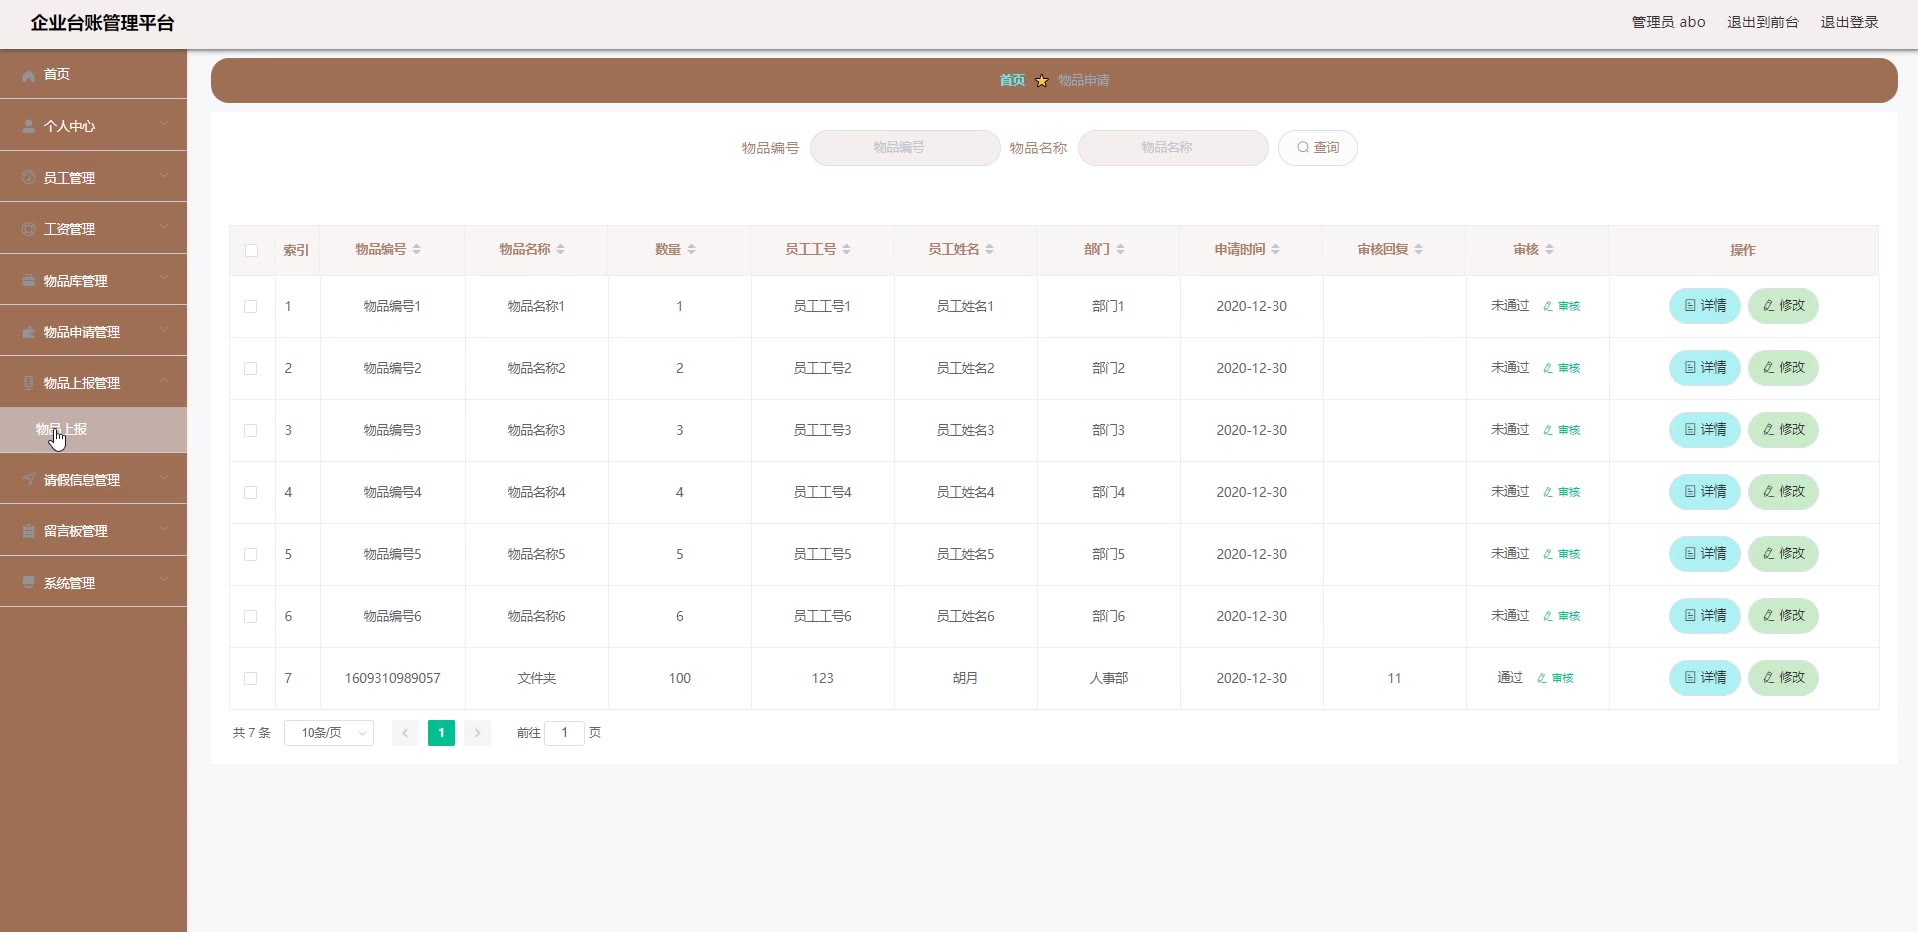1918x932 pixels.
Task: Click the 查询 search button
Action: click(1317, 148)
